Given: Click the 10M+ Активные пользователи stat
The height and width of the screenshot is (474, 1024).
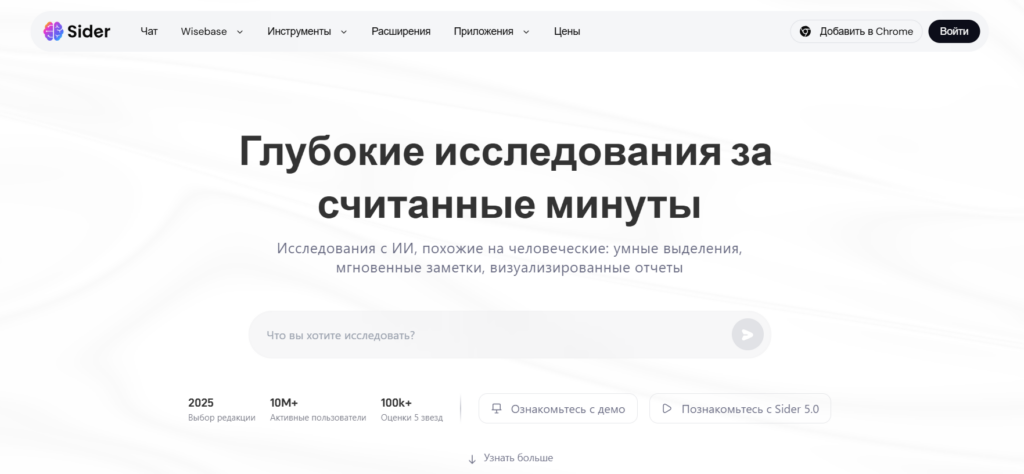Looking at the screenshot, I should click(317, 409).
